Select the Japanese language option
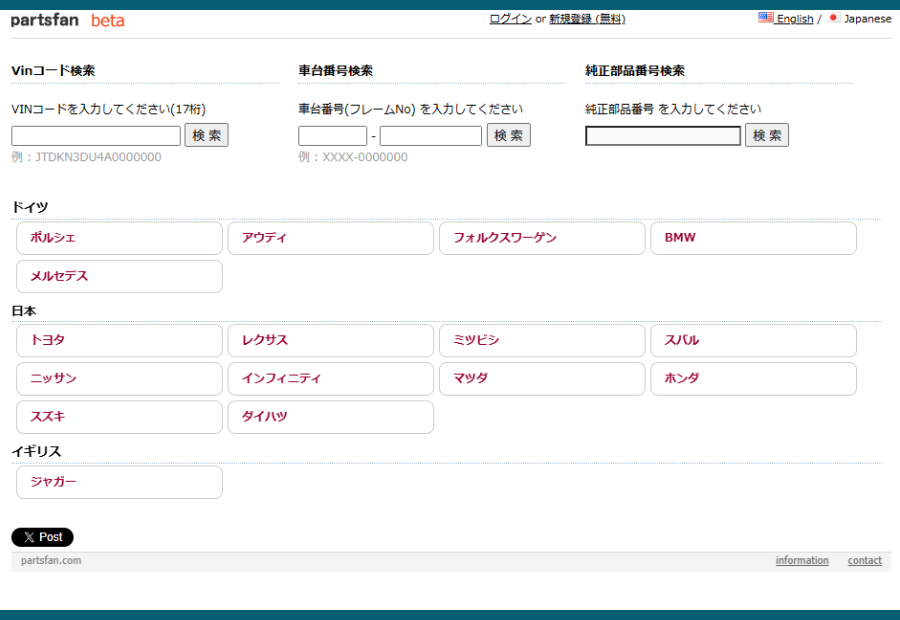The height and width of the screenshot is (620, 900). pyautogui.click(x=866, y=19)
